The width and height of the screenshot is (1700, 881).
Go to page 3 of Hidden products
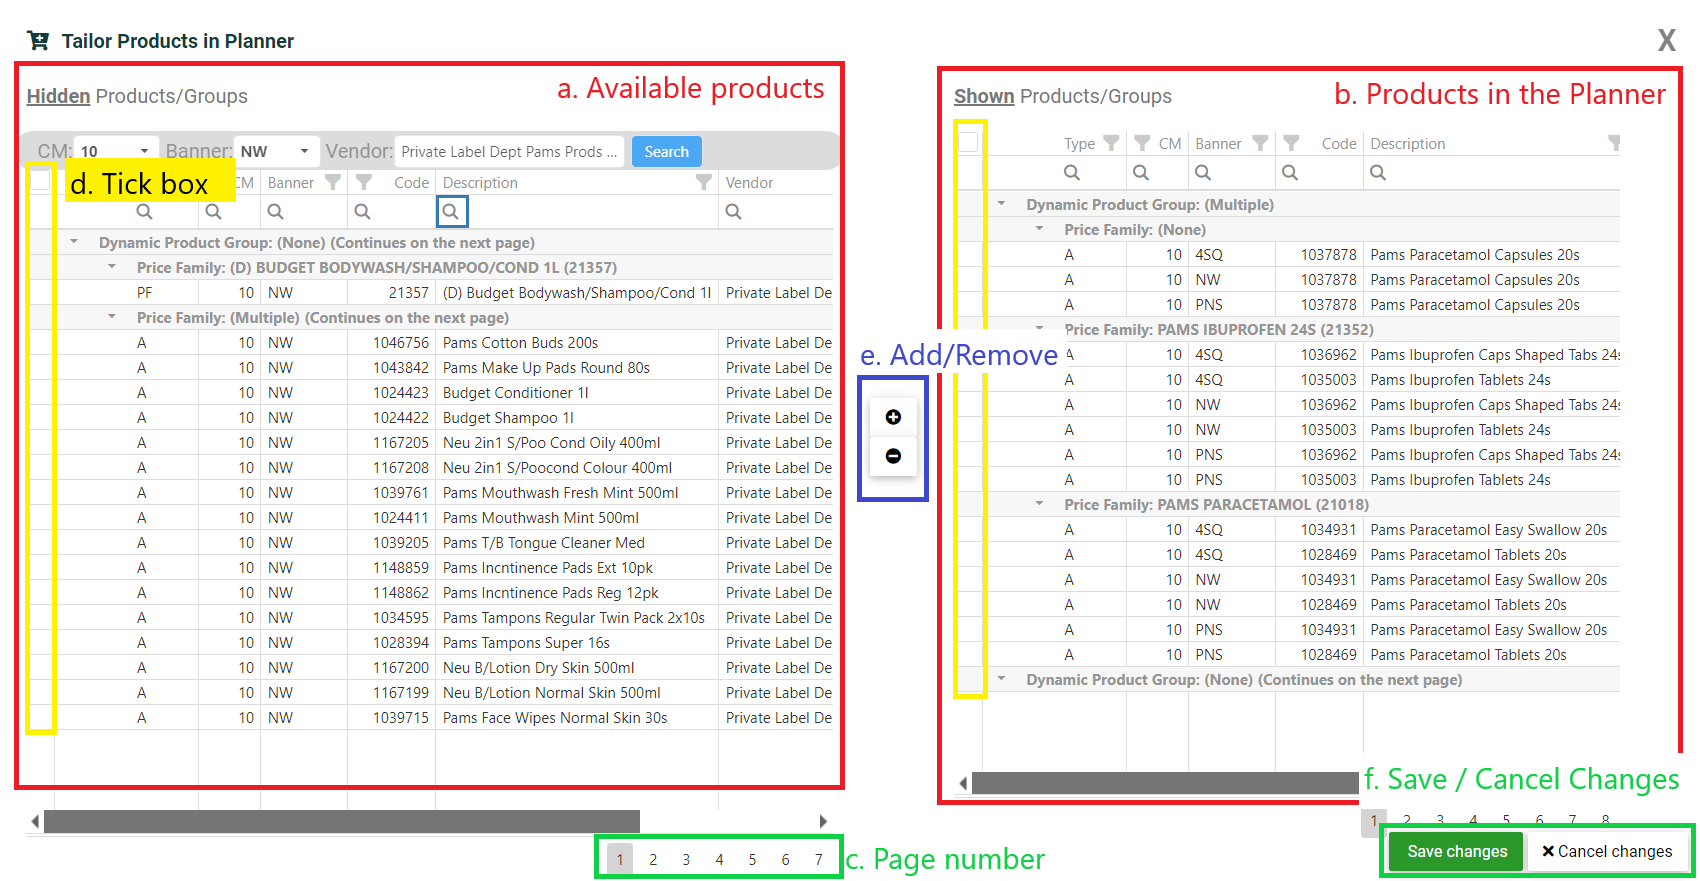(686, 859)
